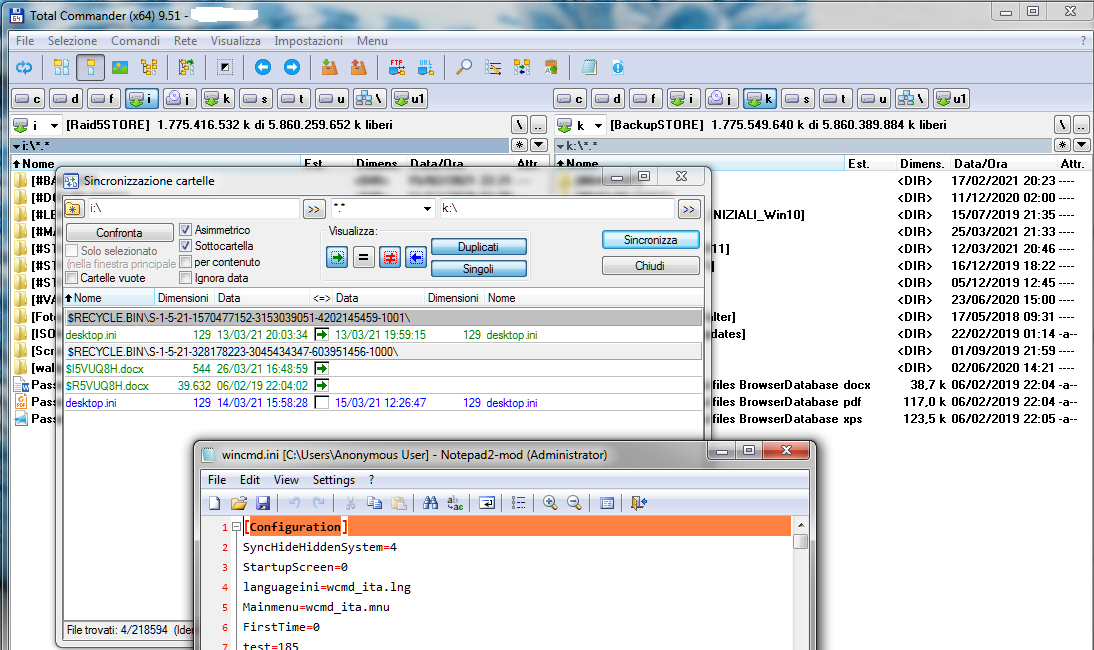Open the Settings menu in Notepad2
This screenshot has height=650, width=1094.
(x=334, y=480)
